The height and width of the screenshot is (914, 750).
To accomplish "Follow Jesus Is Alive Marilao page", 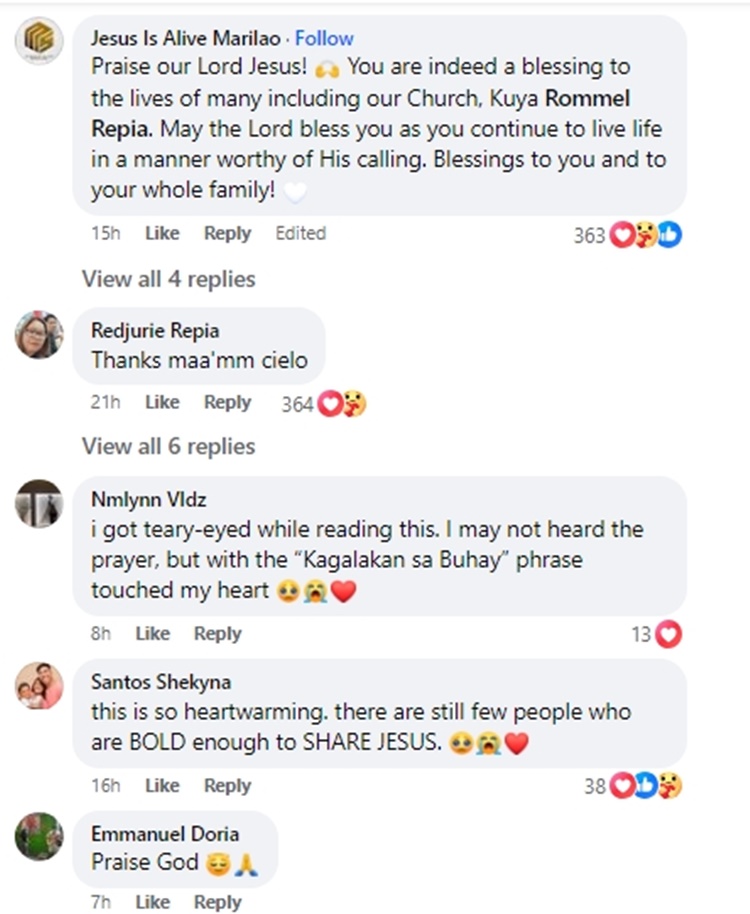I will coord(324,38).
